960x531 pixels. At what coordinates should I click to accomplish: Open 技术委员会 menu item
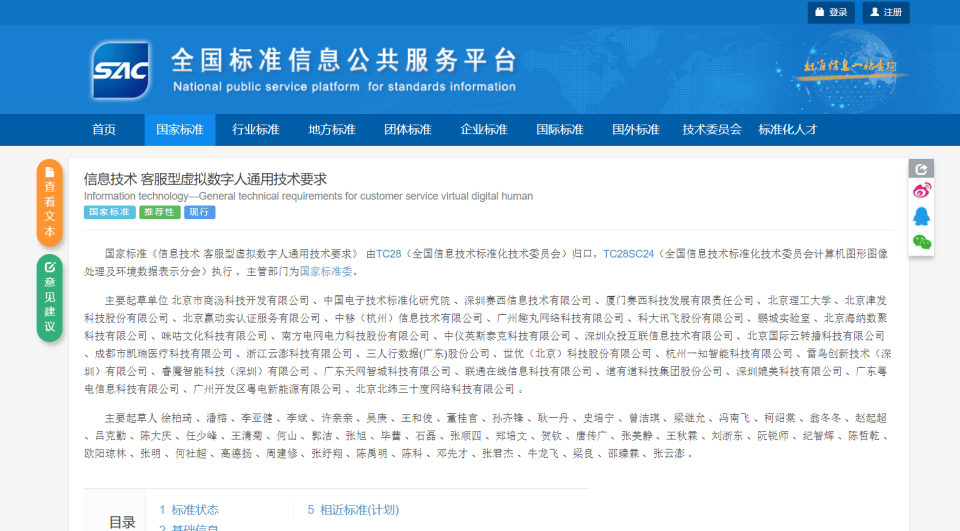pyautogui.click(x=712, y=130)
